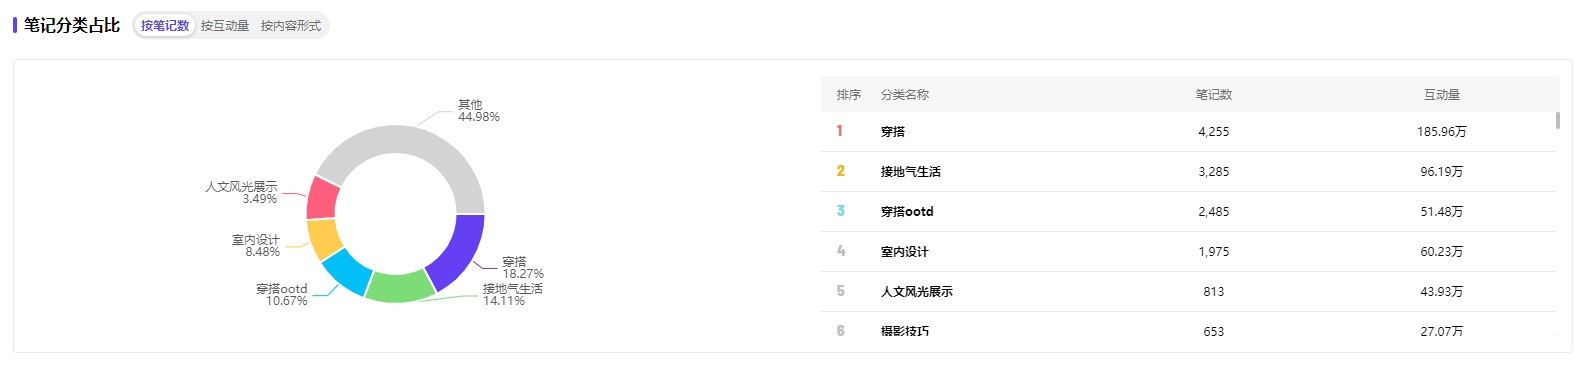
Task: Click the rank 5 badge icon
Action: 840,291
